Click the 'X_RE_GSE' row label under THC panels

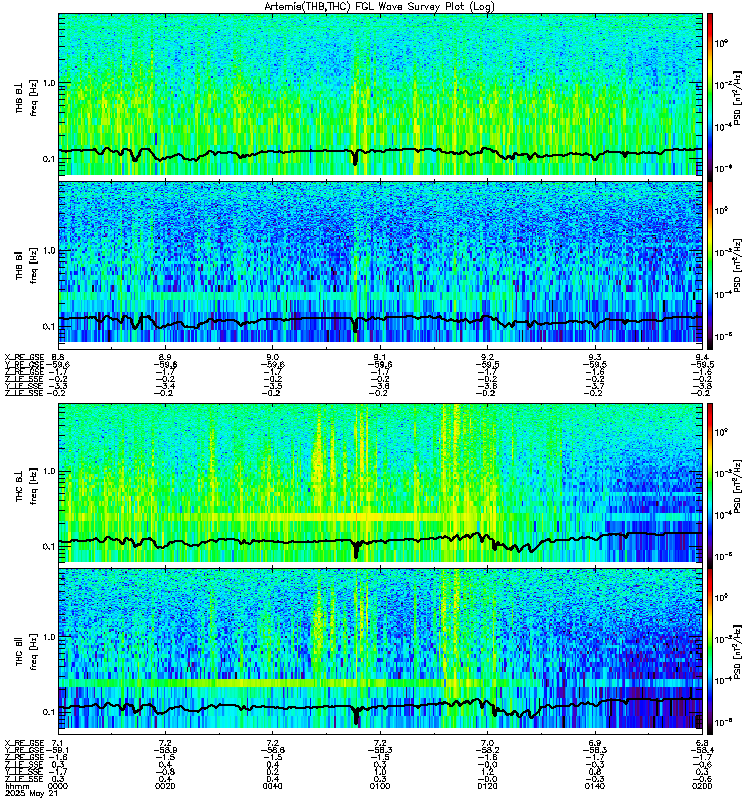(x=24, y=743)
